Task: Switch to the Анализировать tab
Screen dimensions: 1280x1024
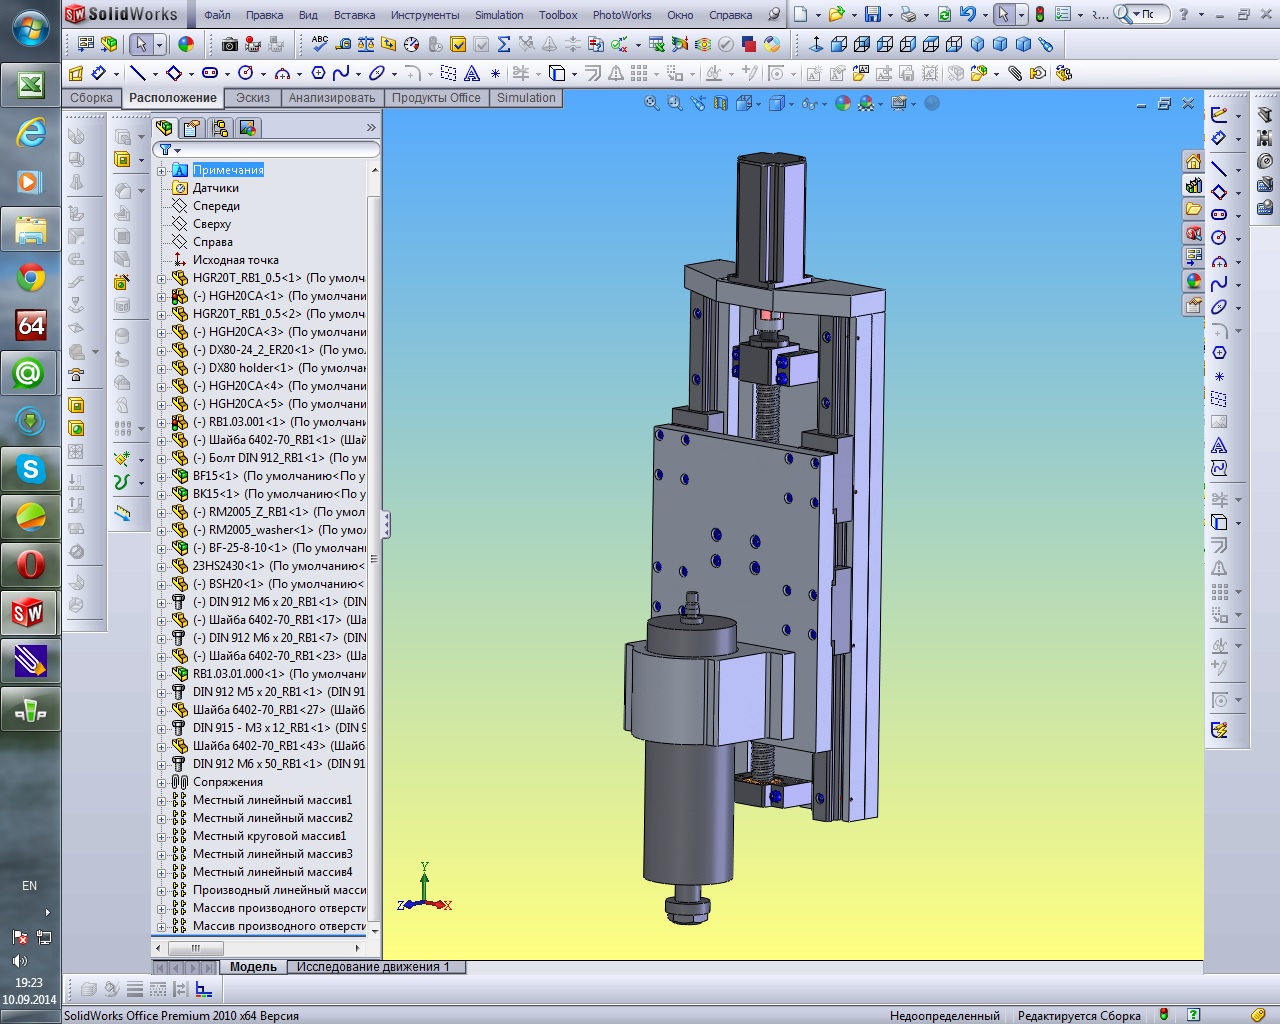Action: 332,98
